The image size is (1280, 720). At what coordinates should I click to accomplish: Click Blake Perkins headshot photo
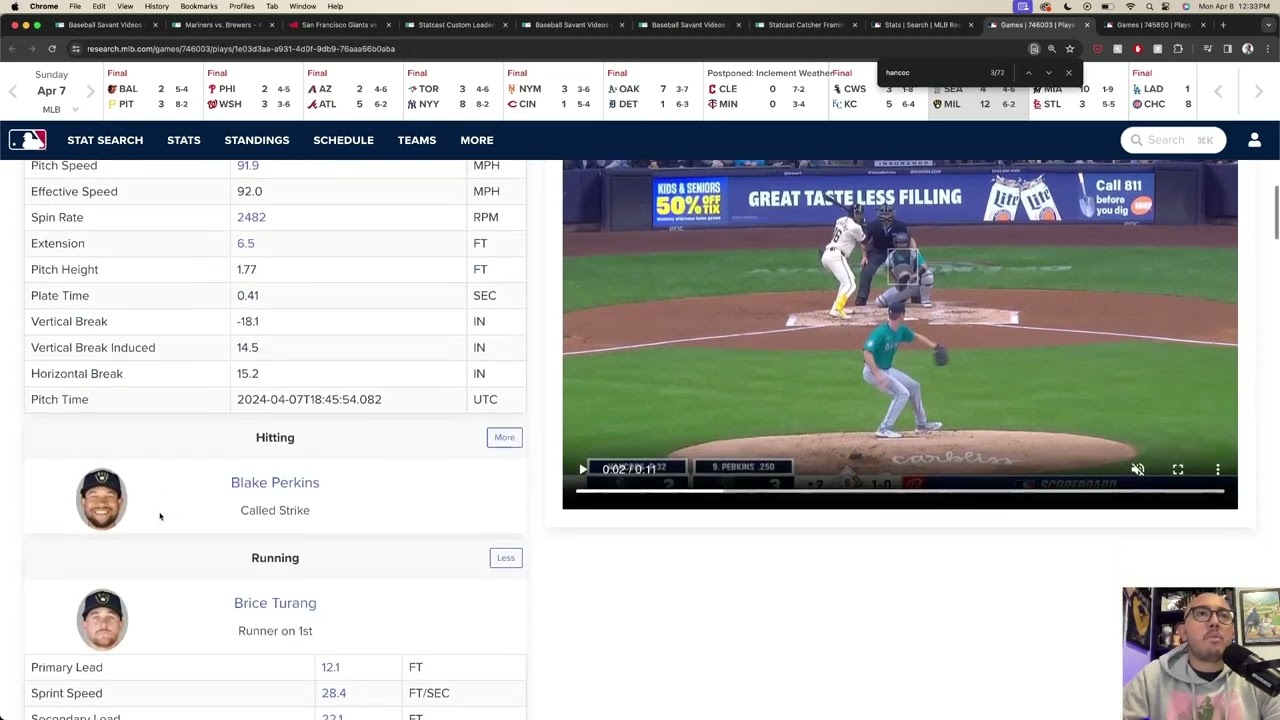click(101, 499)
